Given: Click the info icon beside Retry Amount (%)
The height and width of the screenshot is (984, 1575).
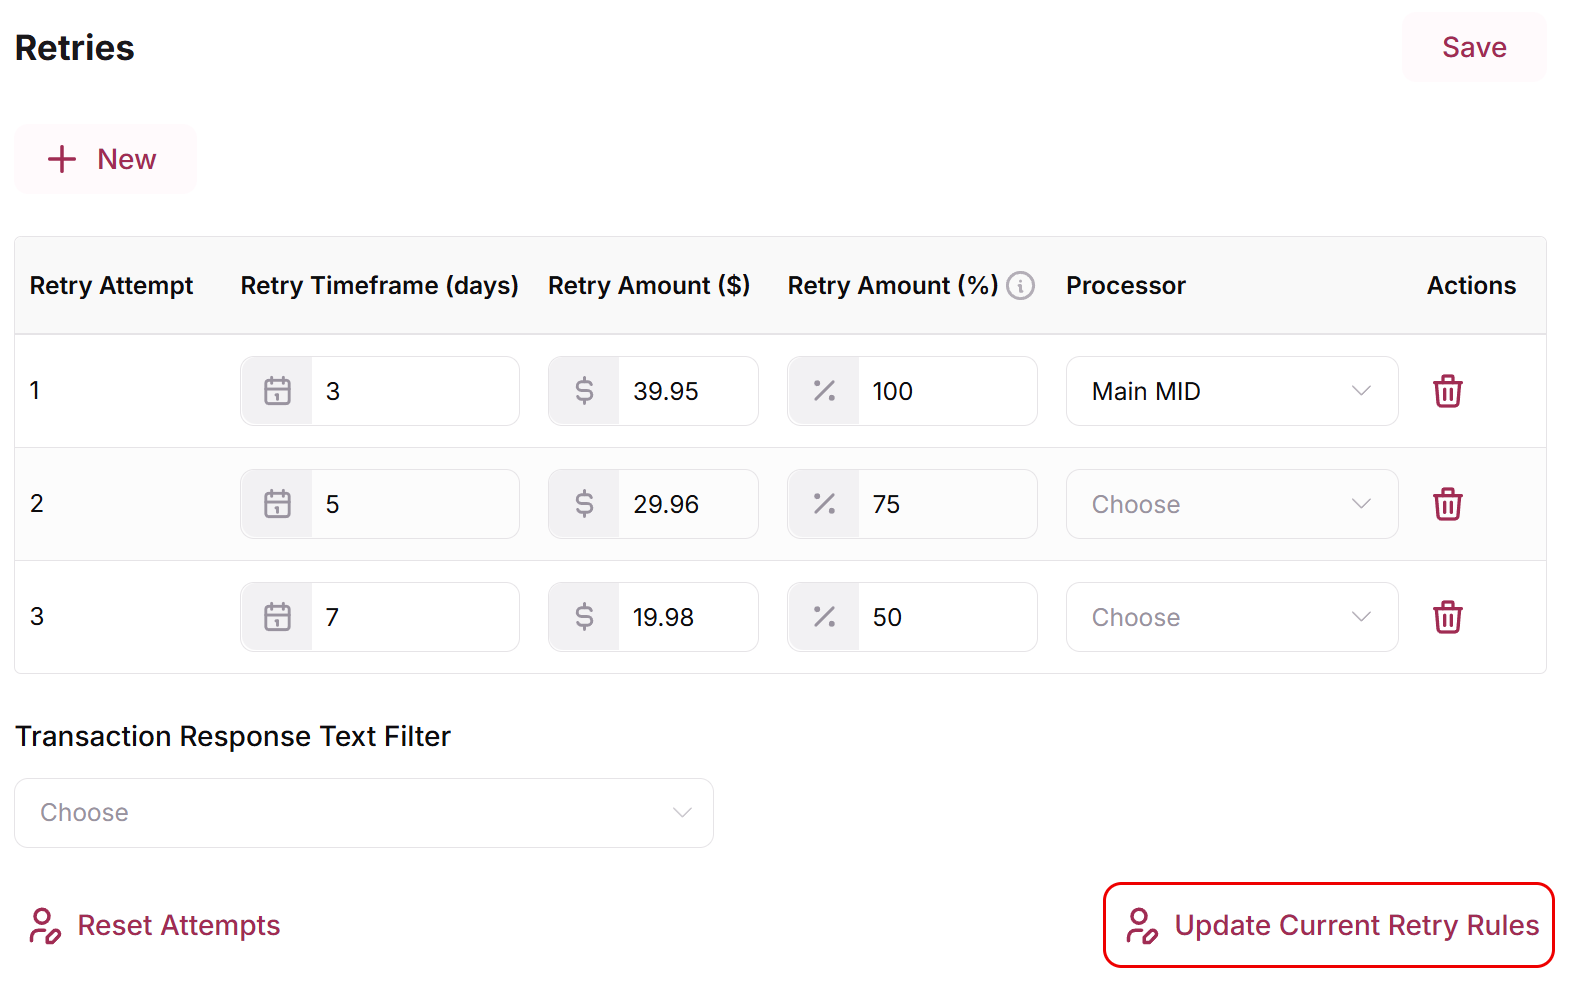Looking at the screenshot, I should 1020,286.
